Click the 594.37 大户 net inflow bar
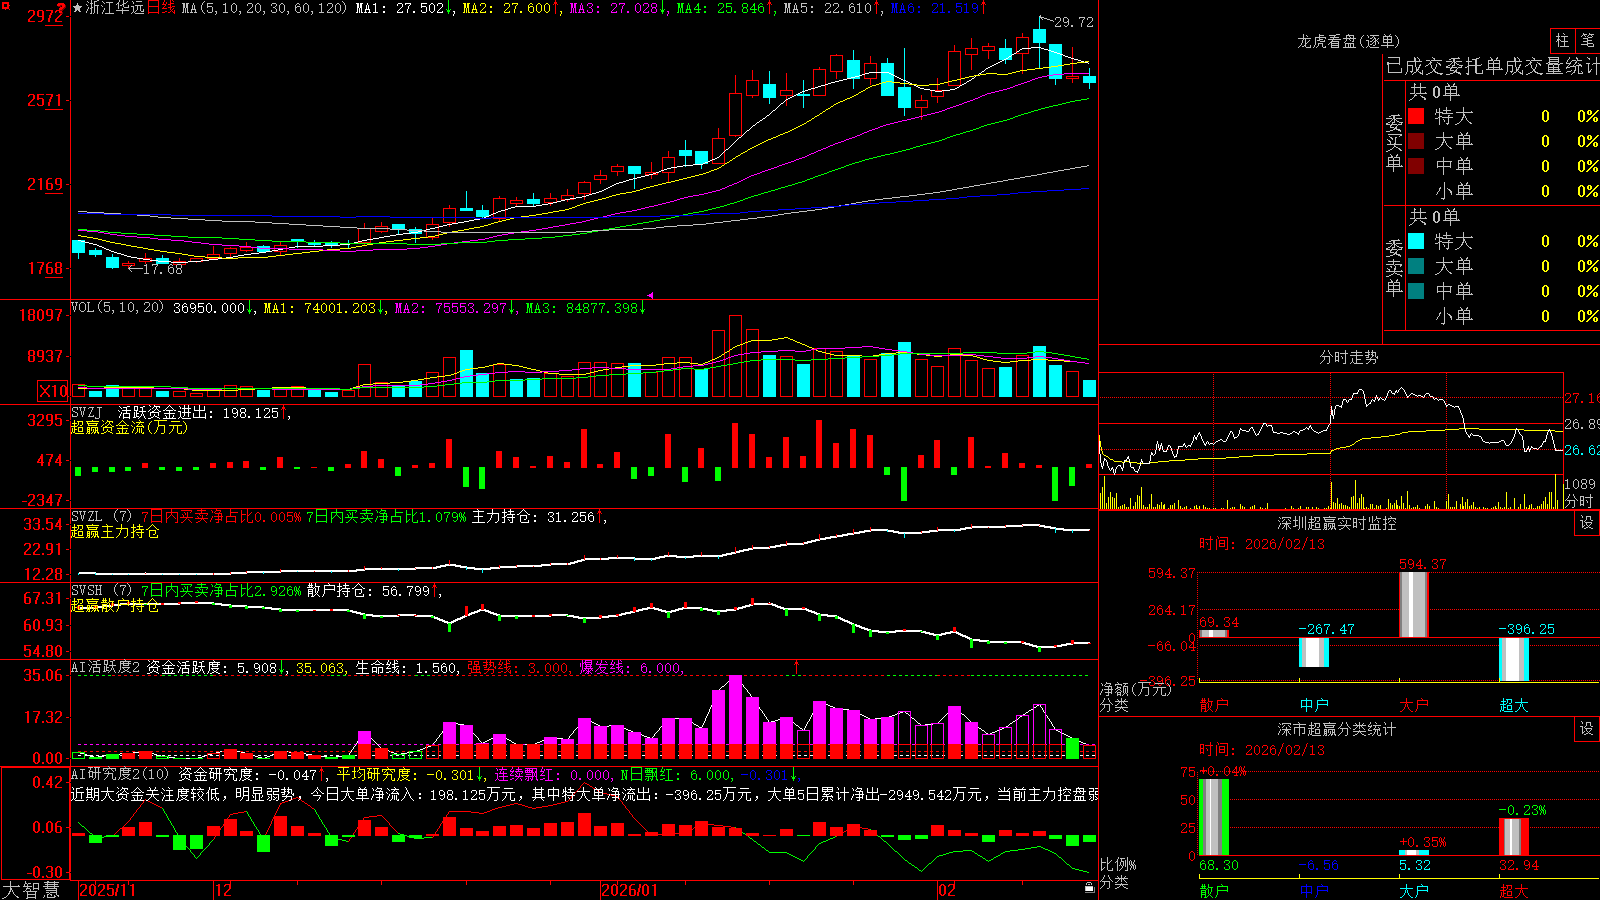 (x=1414, y=604)
